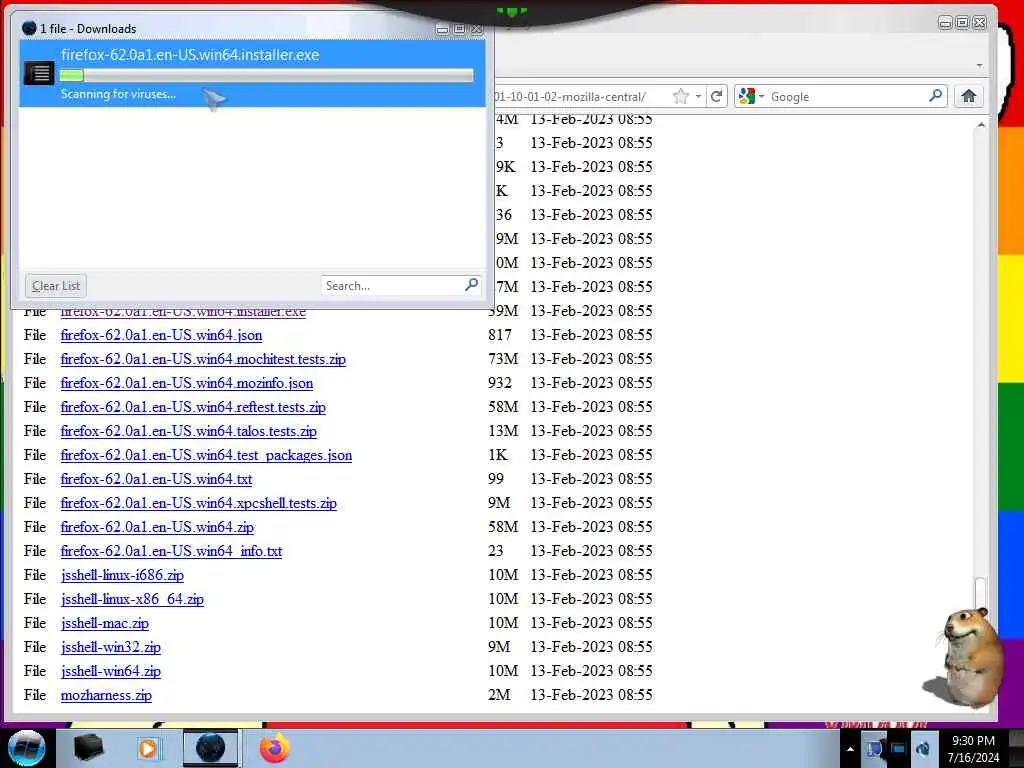The image size is (1024, 768).
Task: Go to home page with the house icon
Action: point(968,97)
